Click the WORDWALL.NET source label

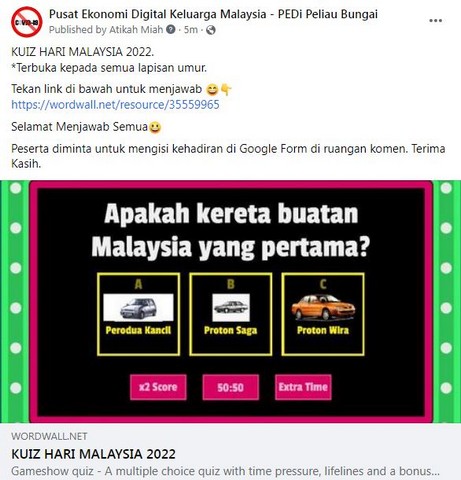49,436
